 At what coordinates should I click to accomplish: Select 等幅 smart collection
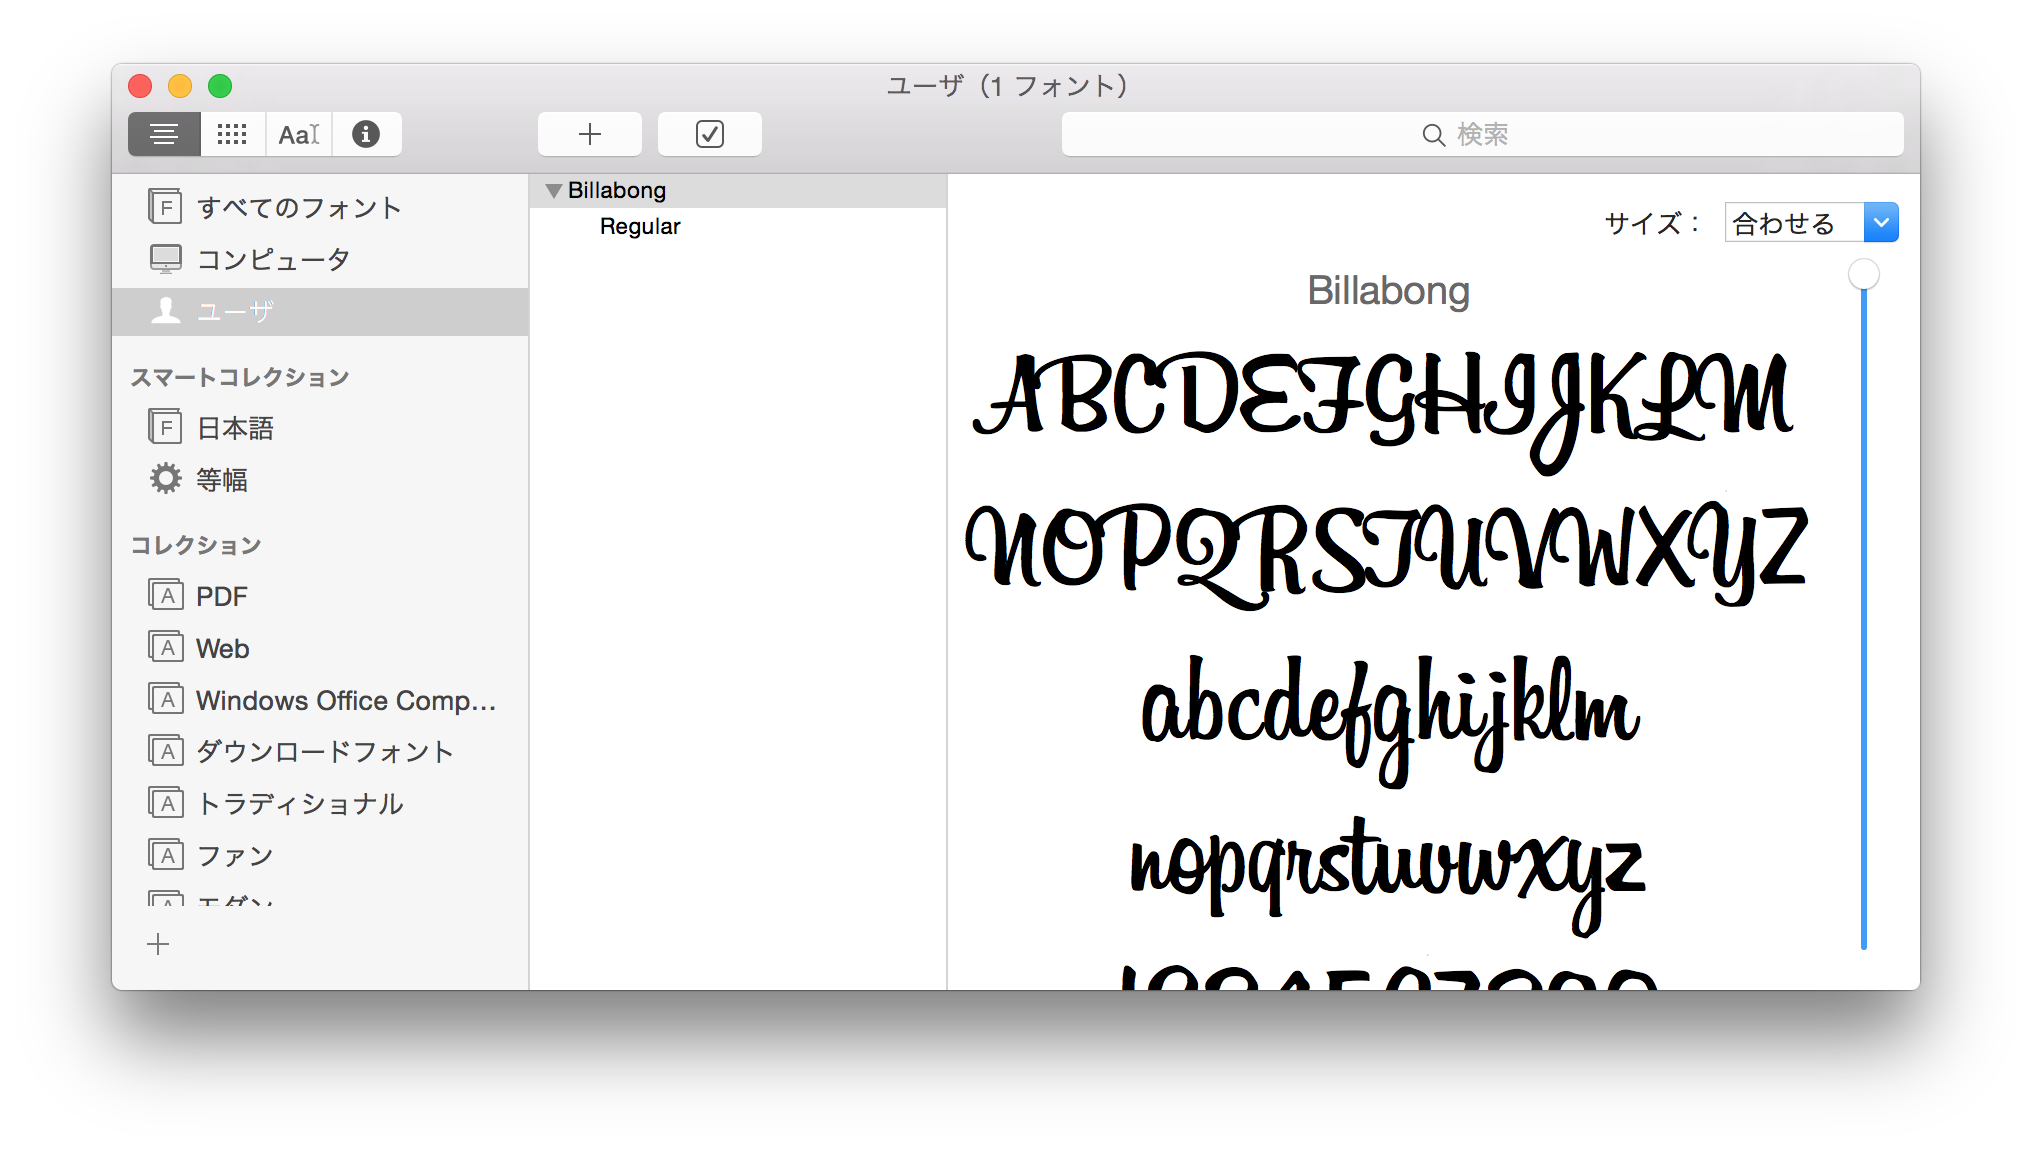(x=221, y=479)
